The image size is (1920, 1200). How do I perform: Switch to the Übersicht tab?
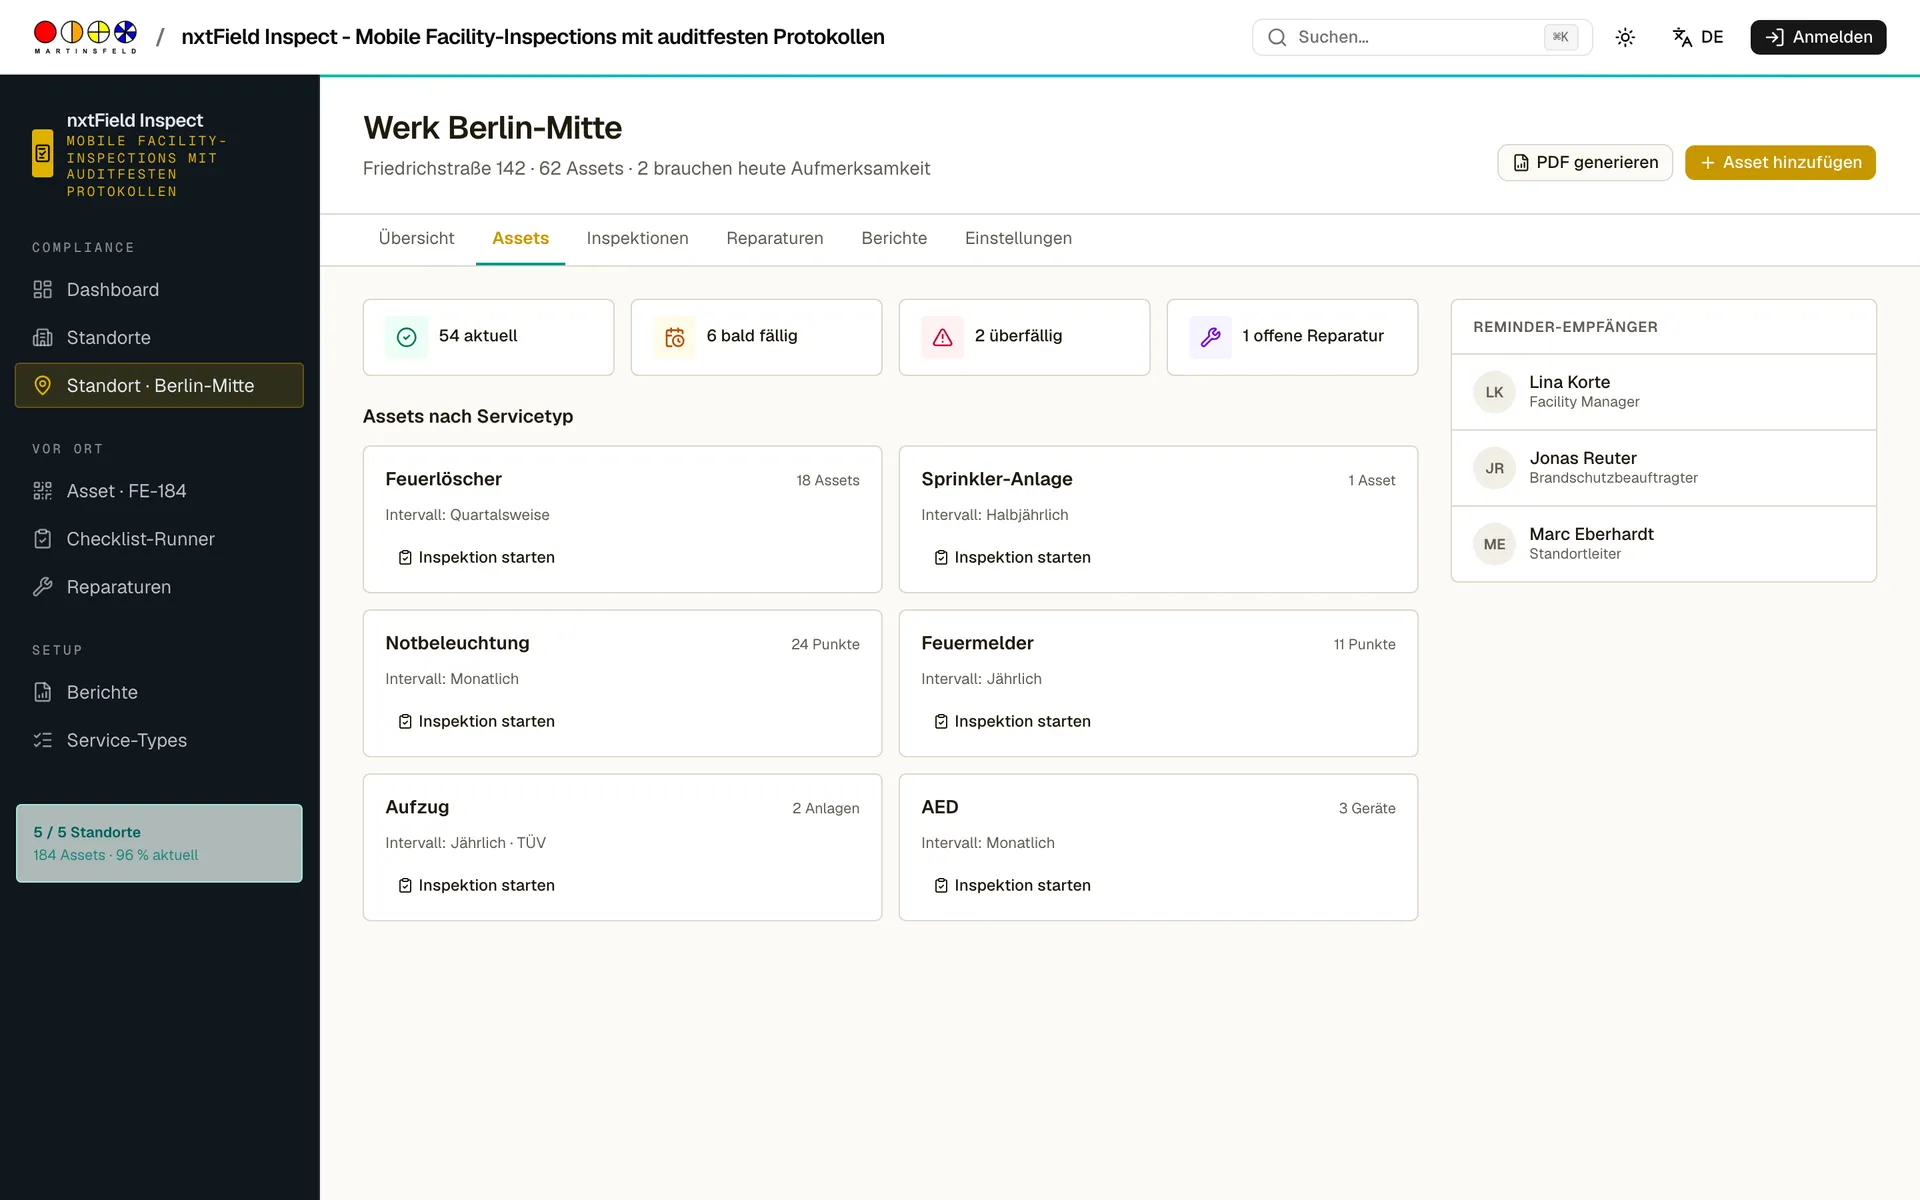pos(416,238)
